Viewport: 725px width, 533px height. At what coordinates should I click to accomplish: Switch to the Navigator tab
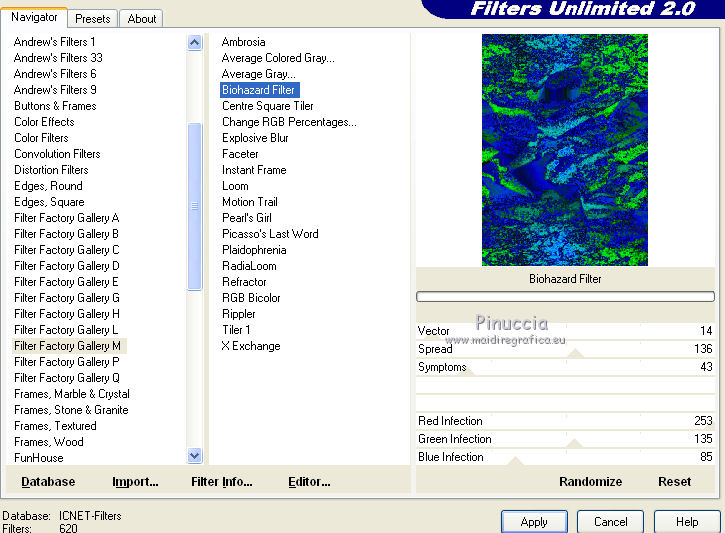pyautogui.click(x=34, y=18)
